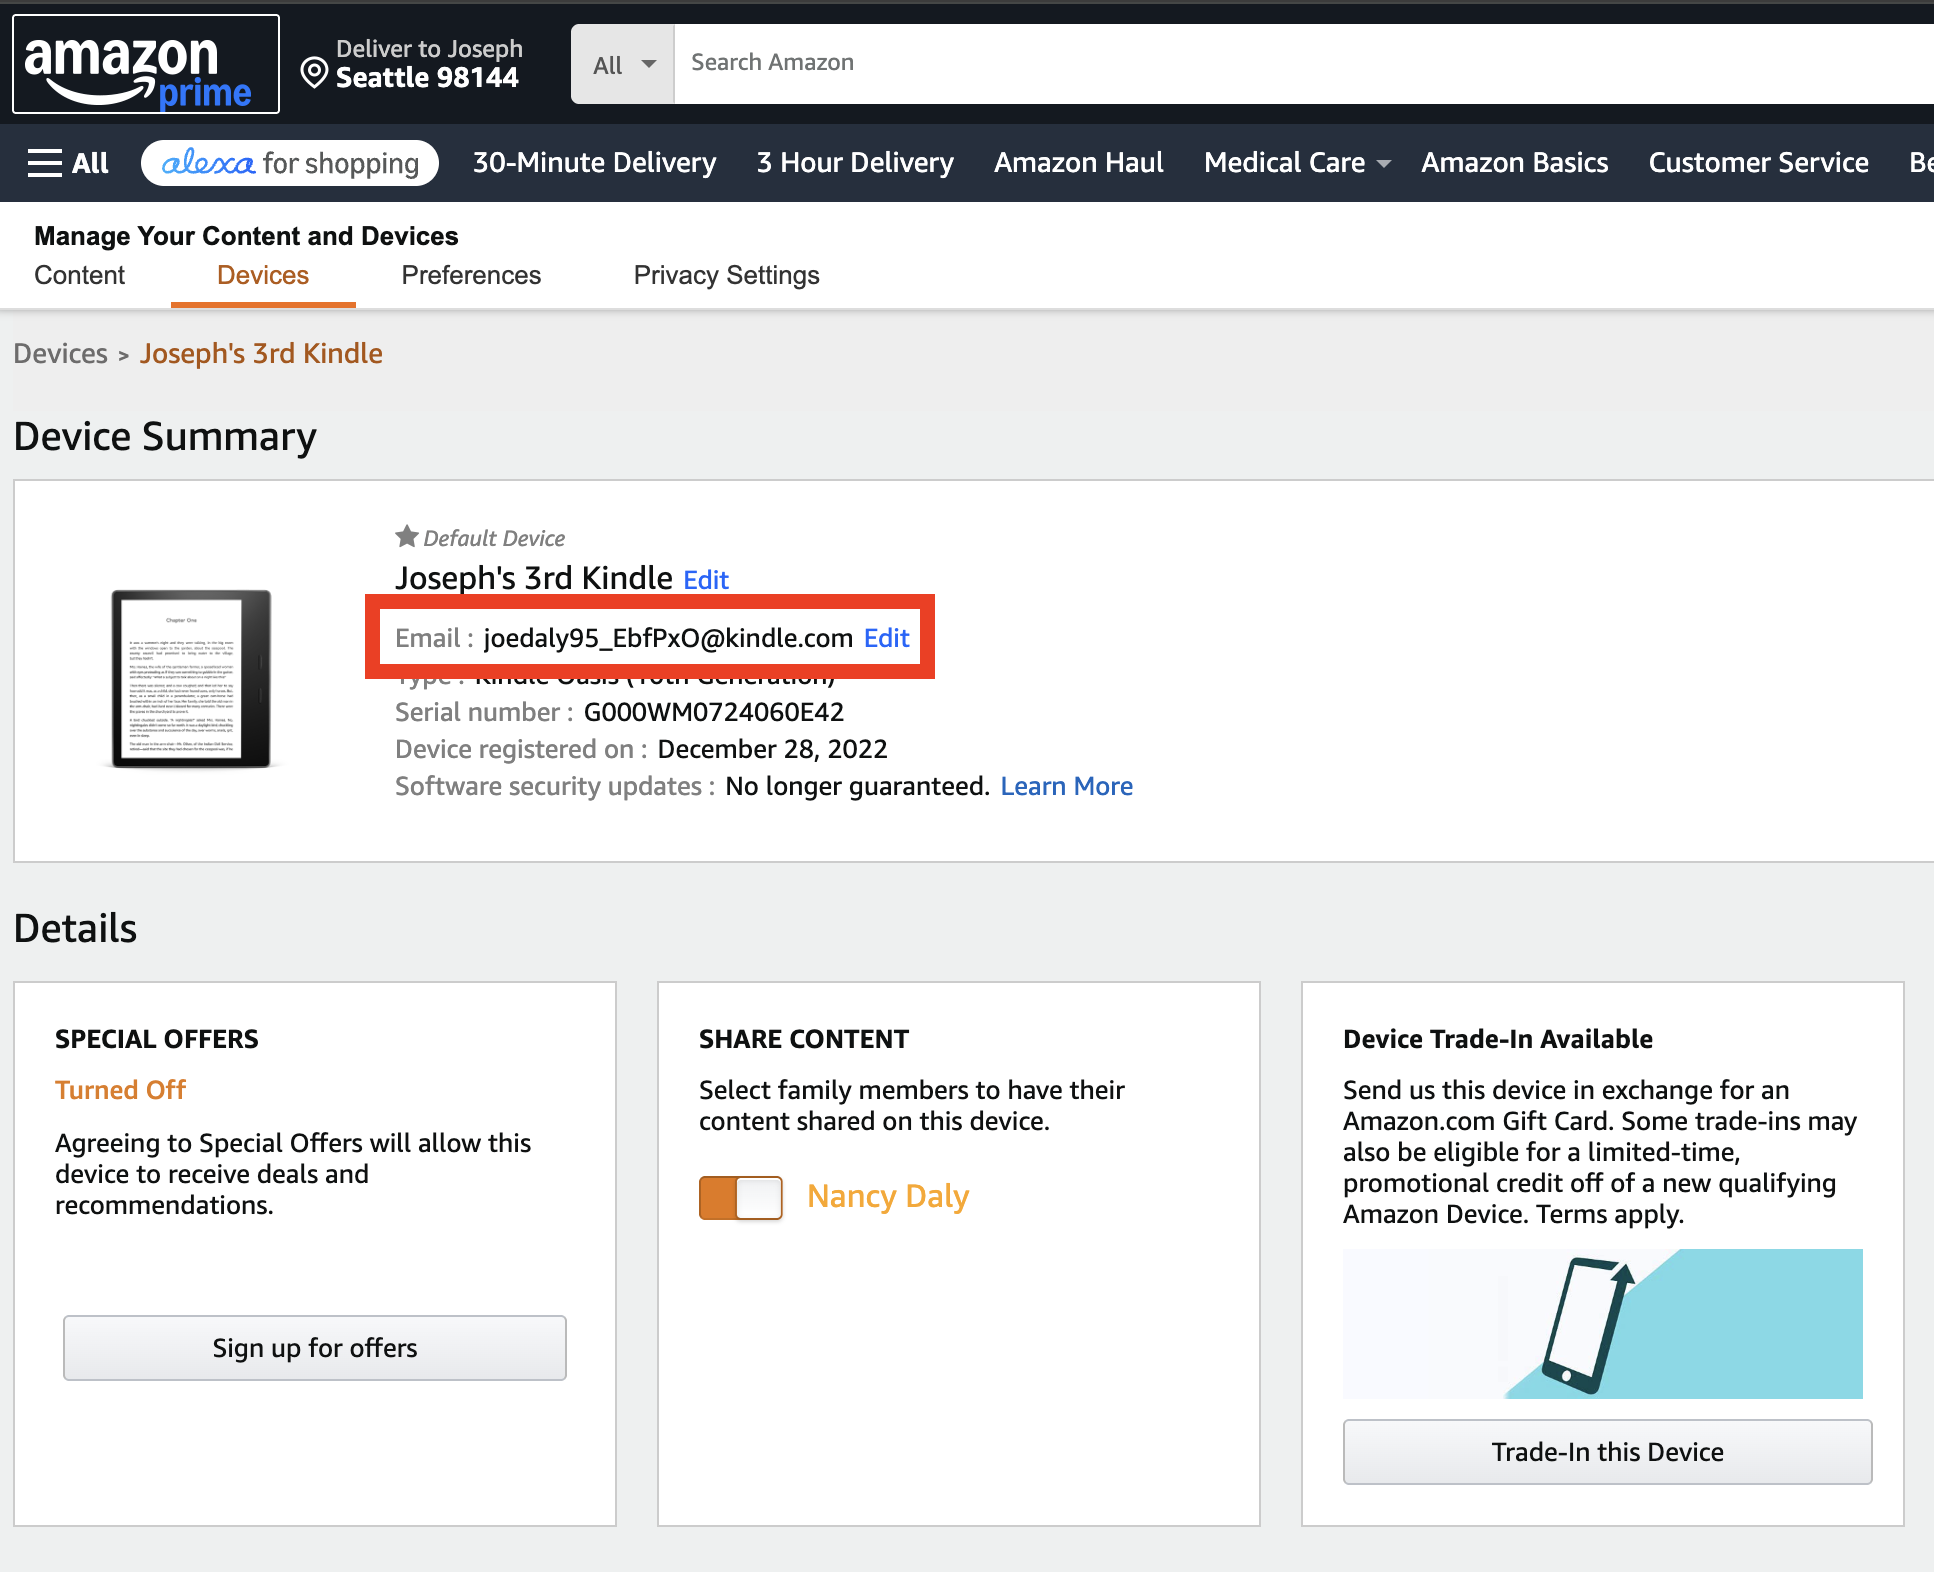Expand the Medical Care menu
The width and height of the screenshot is (1934, 1572).
coord(1296,163)
